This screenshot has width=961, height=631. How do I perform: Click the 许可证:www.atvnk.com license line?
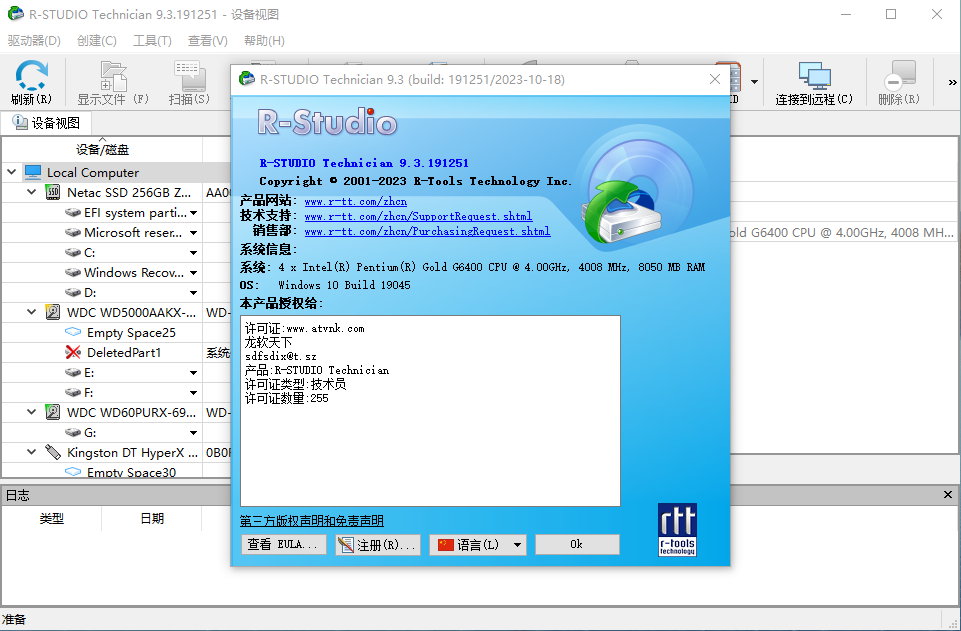305,328
